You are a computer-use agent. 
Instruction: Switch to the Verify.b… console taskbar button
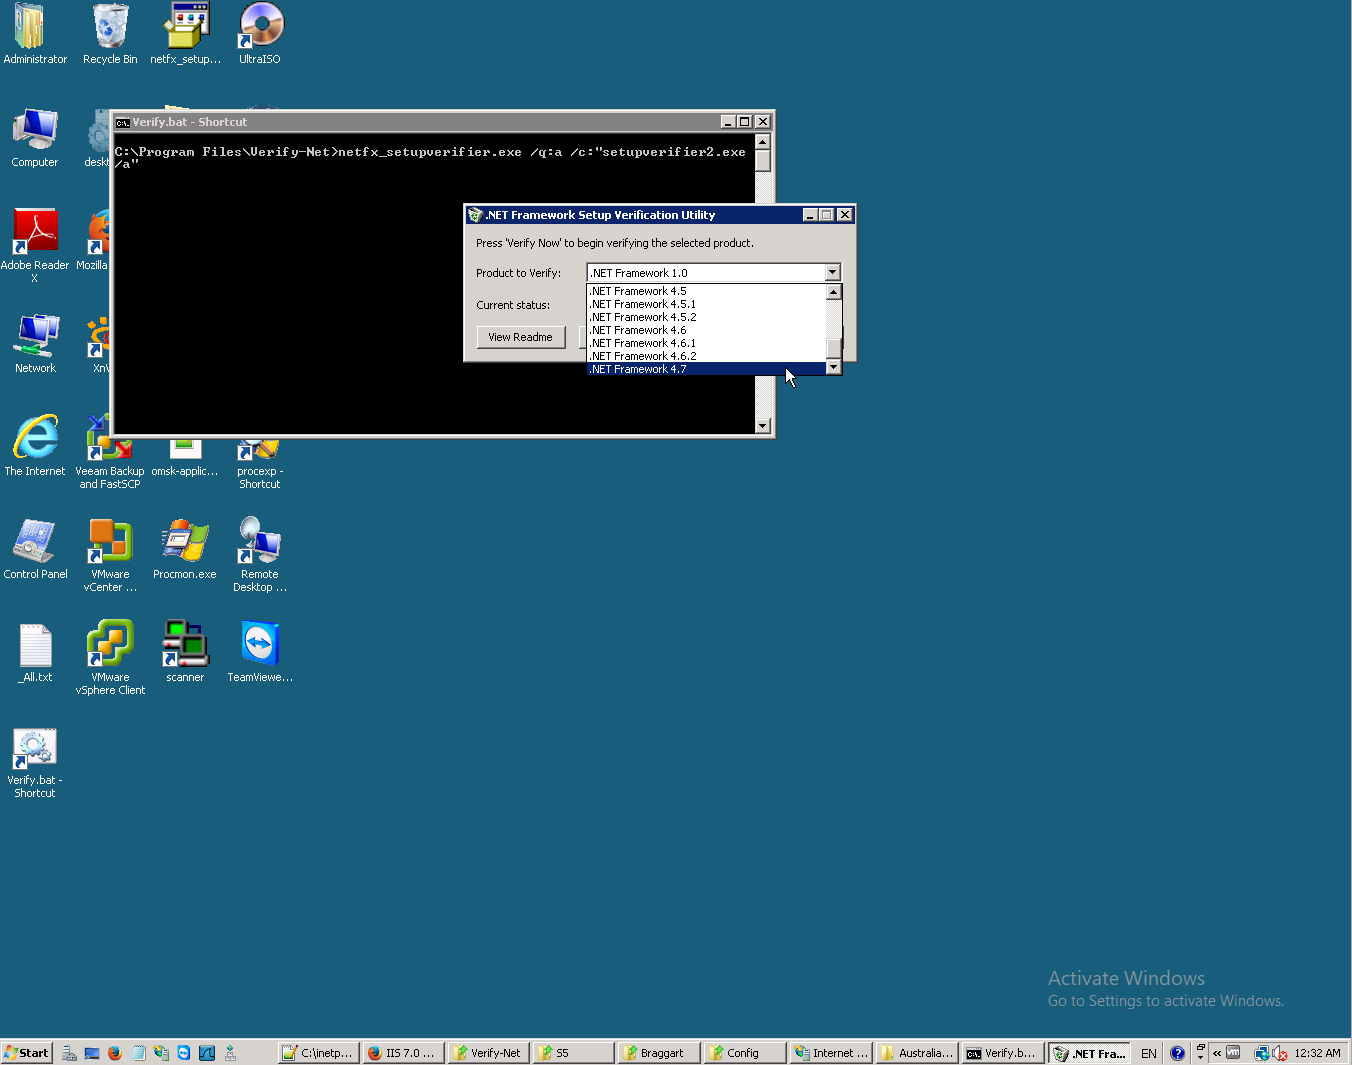click(x=1003, y=1053)
